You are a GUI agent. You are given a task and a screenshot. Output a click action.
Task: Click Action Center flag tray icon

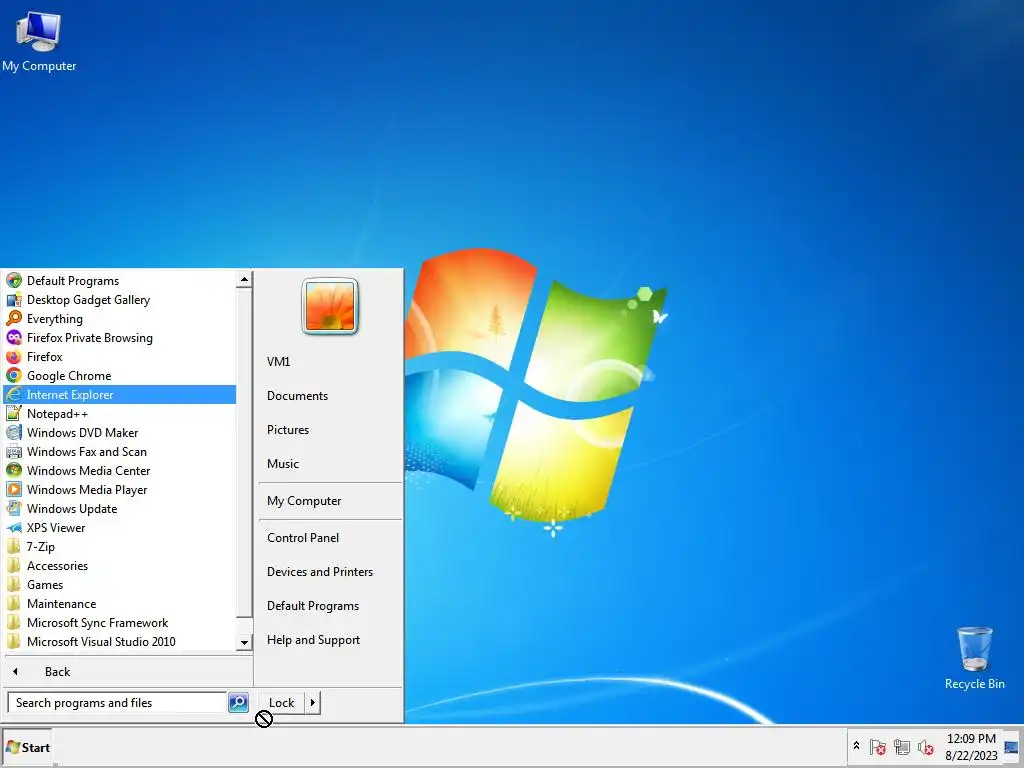tap(878, 746)
